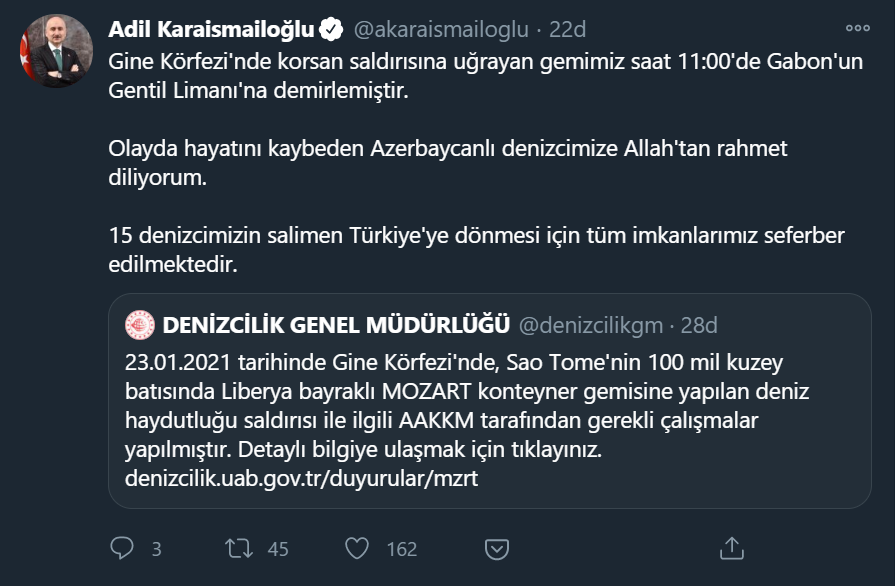Click the Retweet arrows icon
The width and height of the screenshot is (895, 586).
[x=239, y=548]
